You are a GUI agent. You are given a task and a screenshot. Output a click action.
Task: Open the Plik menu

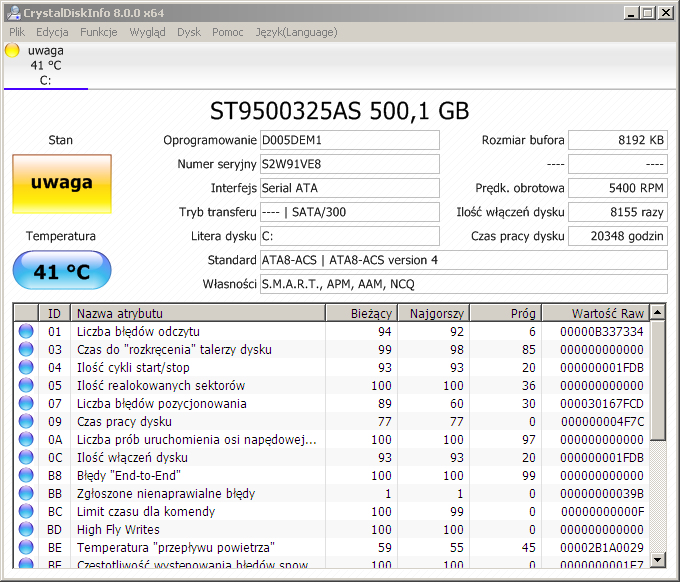17,32
